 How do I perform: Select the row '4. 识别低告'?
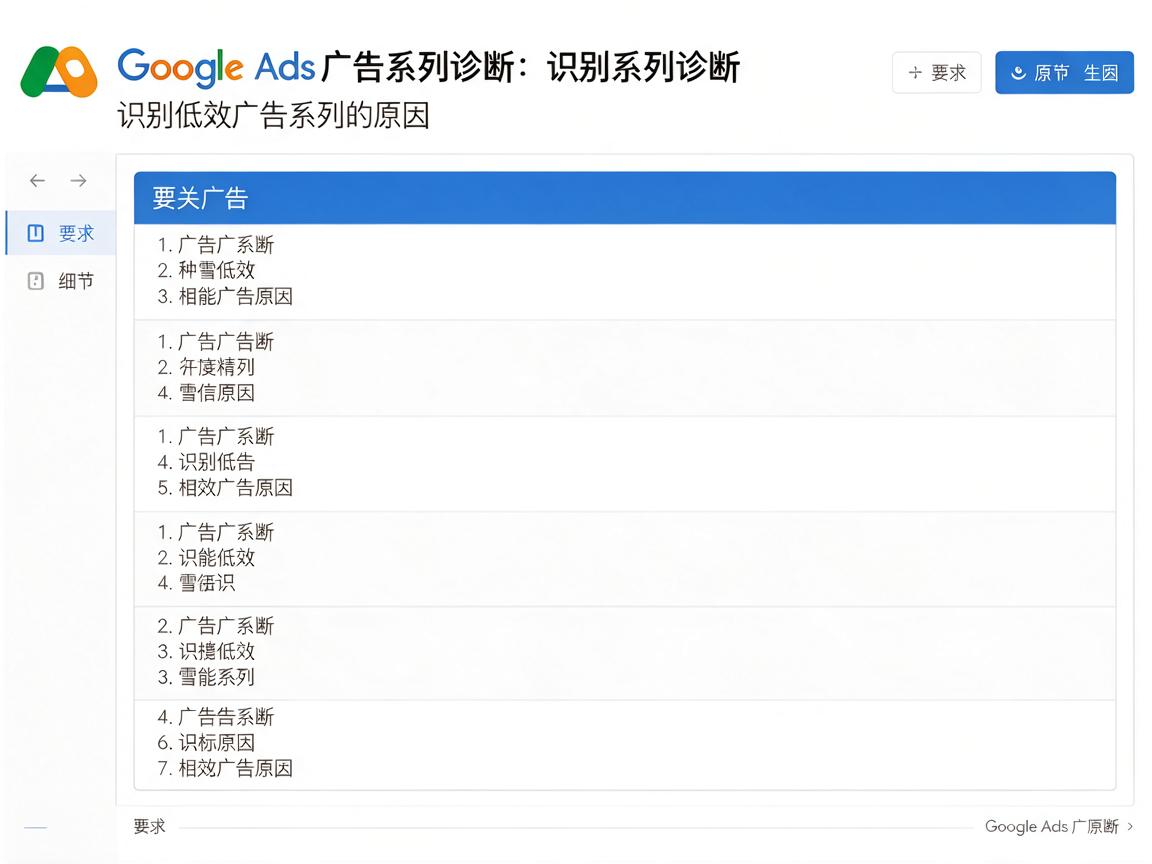pos(206,462)
